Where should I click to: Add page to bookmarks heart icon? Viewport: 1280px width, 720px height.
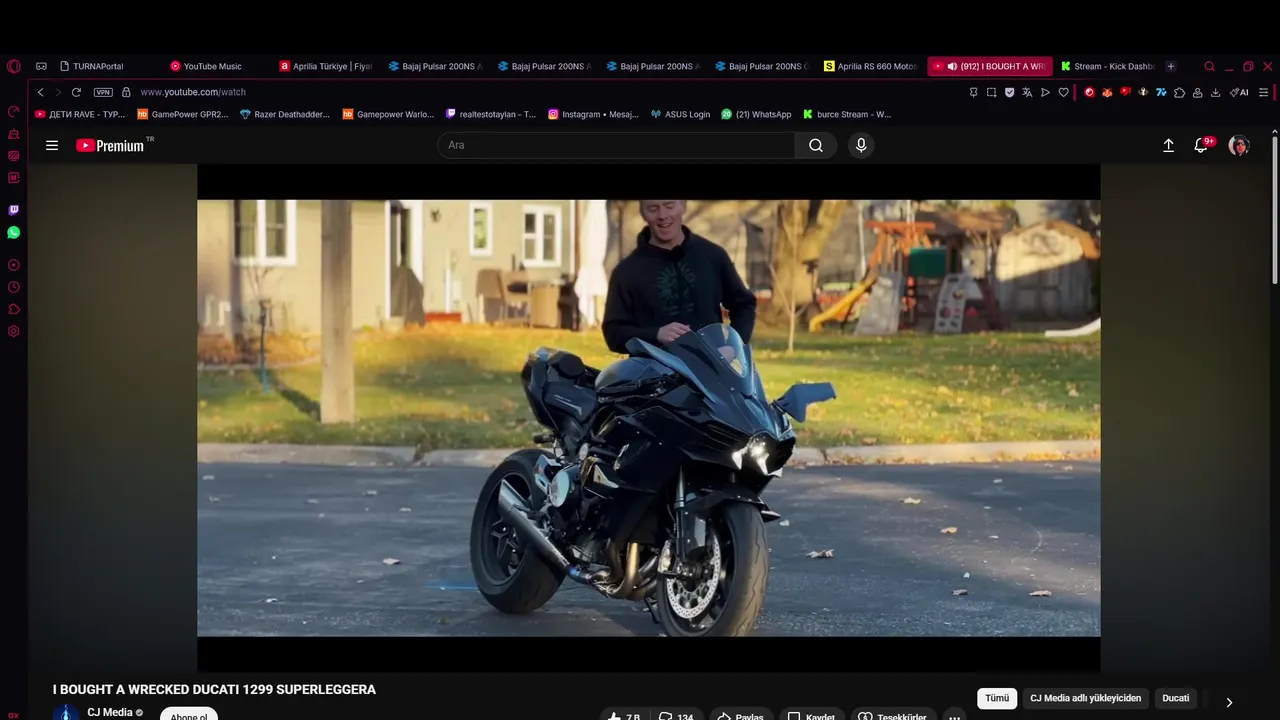coord(1063,92)
